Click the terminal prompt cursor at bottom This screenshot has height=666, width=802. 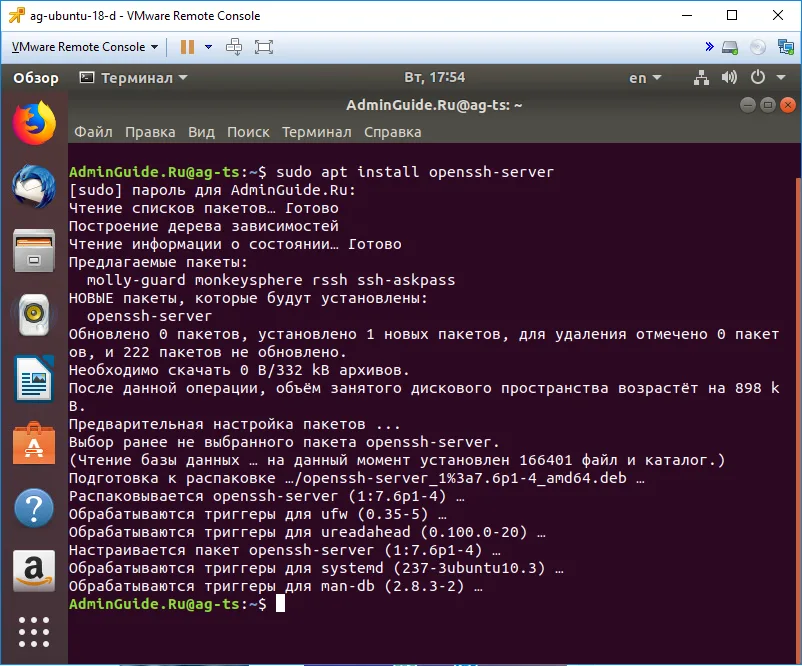coord(280,604)
